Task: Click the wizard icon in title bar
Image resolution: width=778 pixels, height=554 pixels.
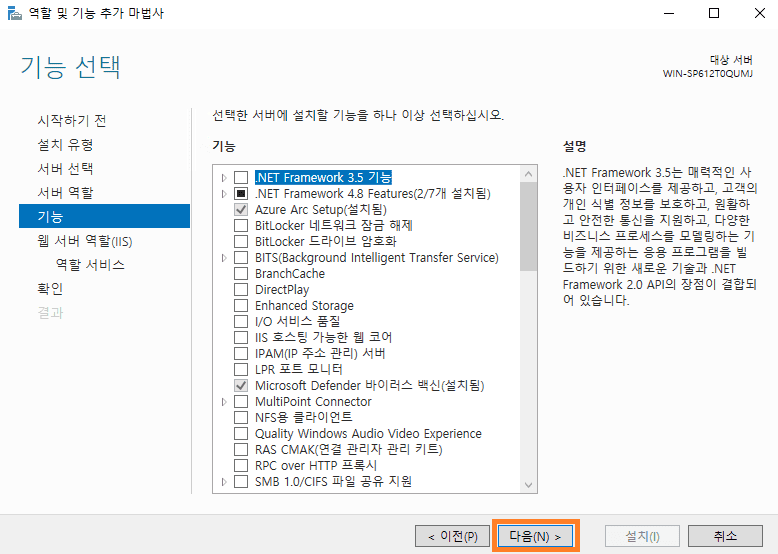Action: click(x=14, y=13)
